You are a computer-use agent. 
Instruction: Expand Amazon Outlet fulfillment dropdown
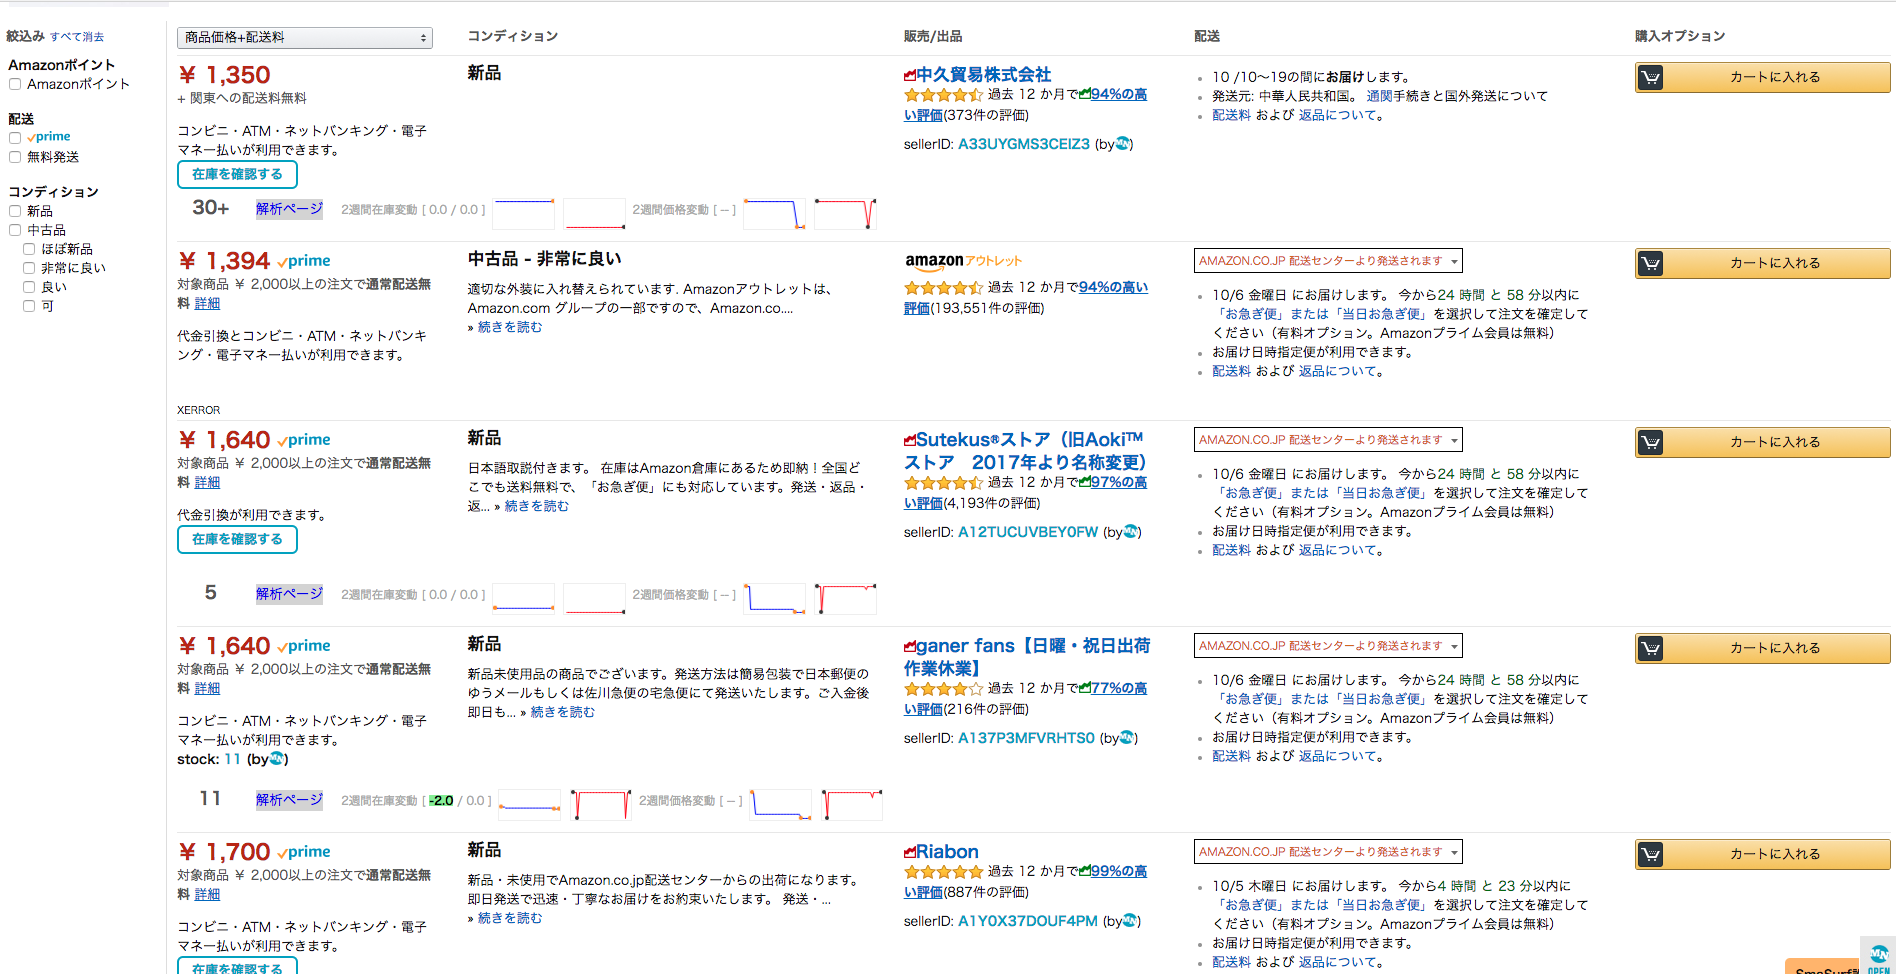(x=1328, y=261)
